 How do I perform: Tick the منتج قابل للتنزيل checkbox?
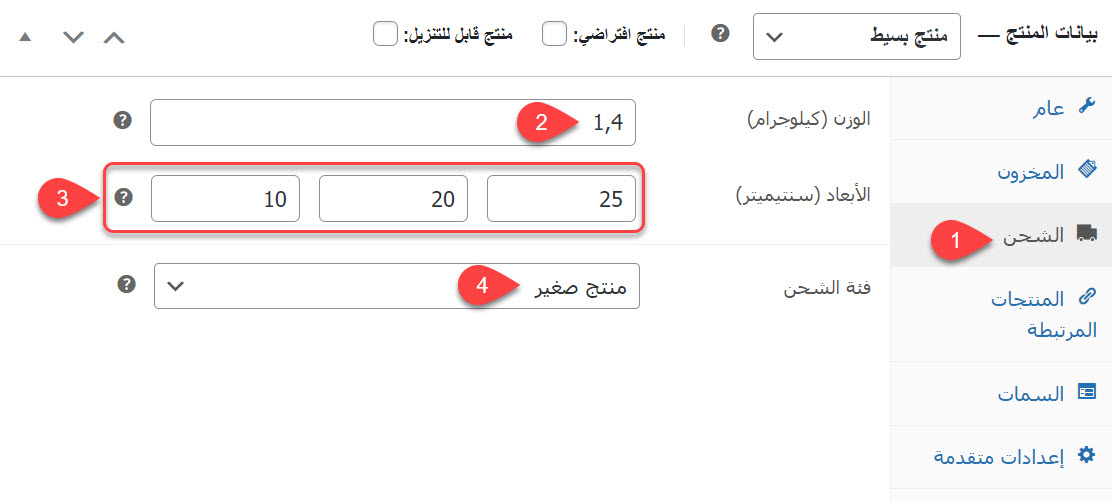coord(385,34)
